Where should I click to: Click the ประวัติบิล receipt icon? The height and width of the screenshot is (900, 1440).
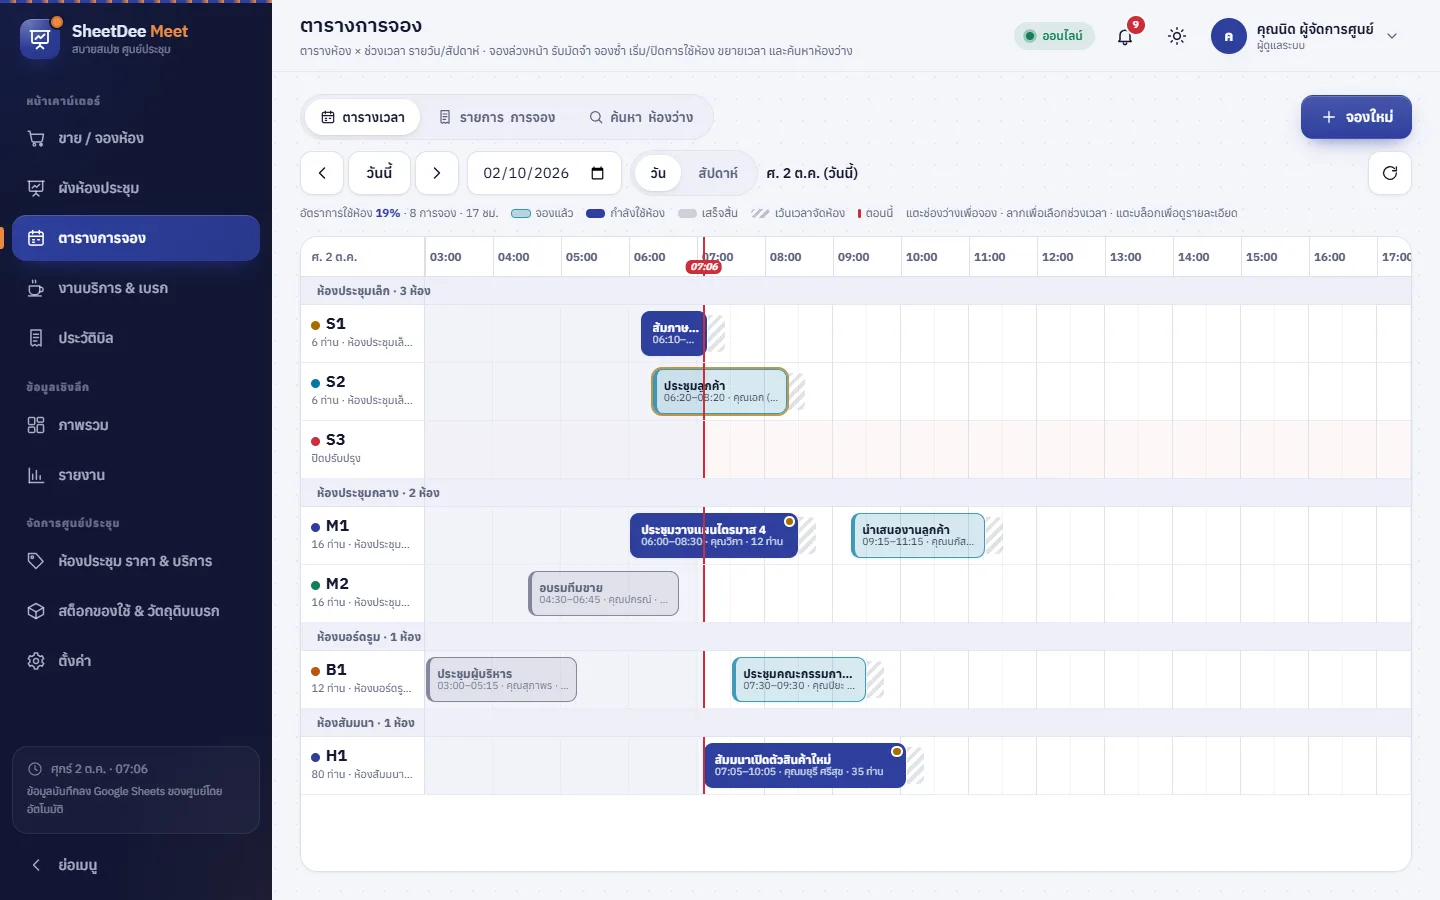36,338
